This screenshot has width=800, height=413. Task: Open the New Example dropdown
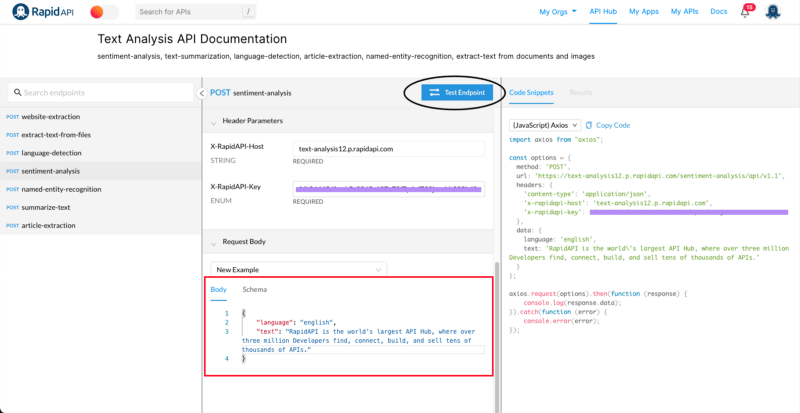tap(298, 269)
